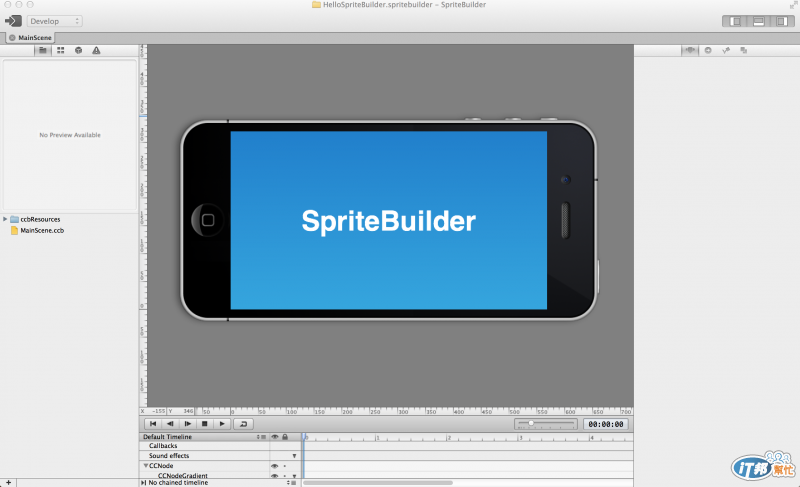Click the No Preview Available pane
This screenshot has width=800, height=487.
click(70, 135)
